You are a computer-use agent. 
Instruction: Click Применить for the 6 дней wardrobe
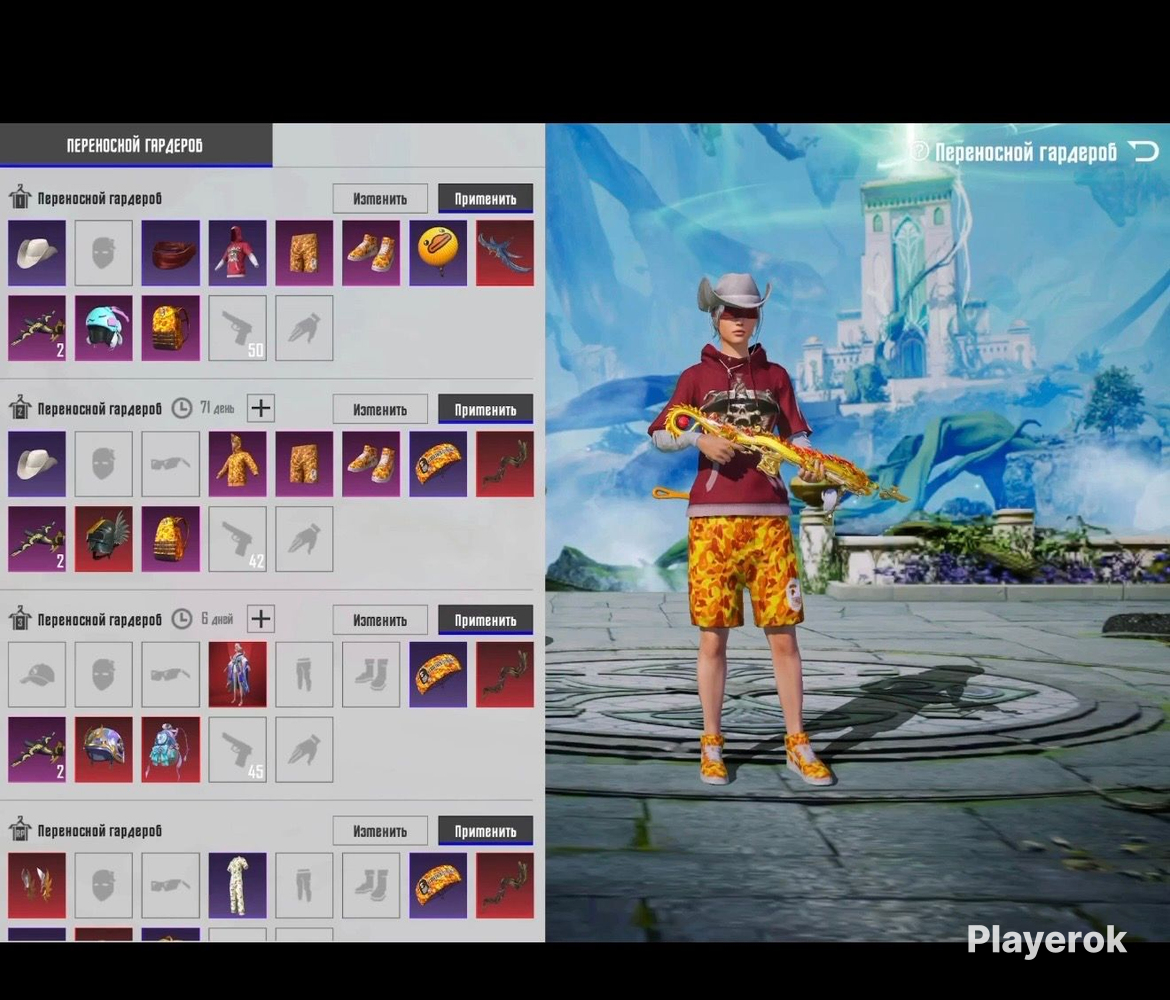tap(485, 620)
